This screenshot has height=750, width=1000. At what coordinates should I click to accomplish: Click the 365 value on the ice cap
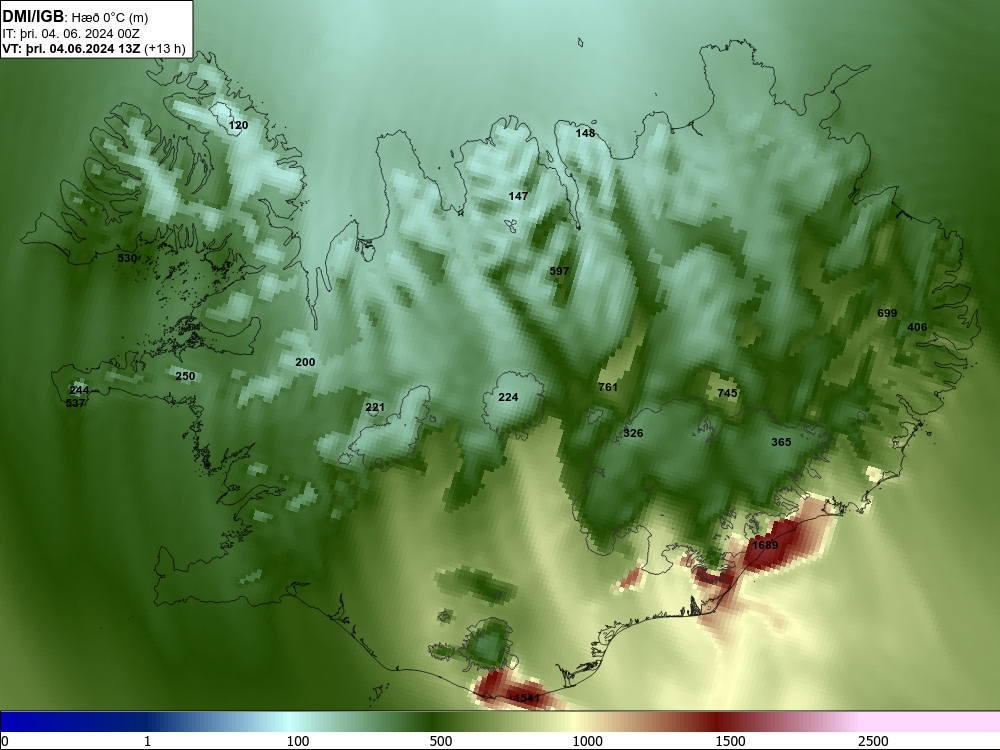(781, 442)
